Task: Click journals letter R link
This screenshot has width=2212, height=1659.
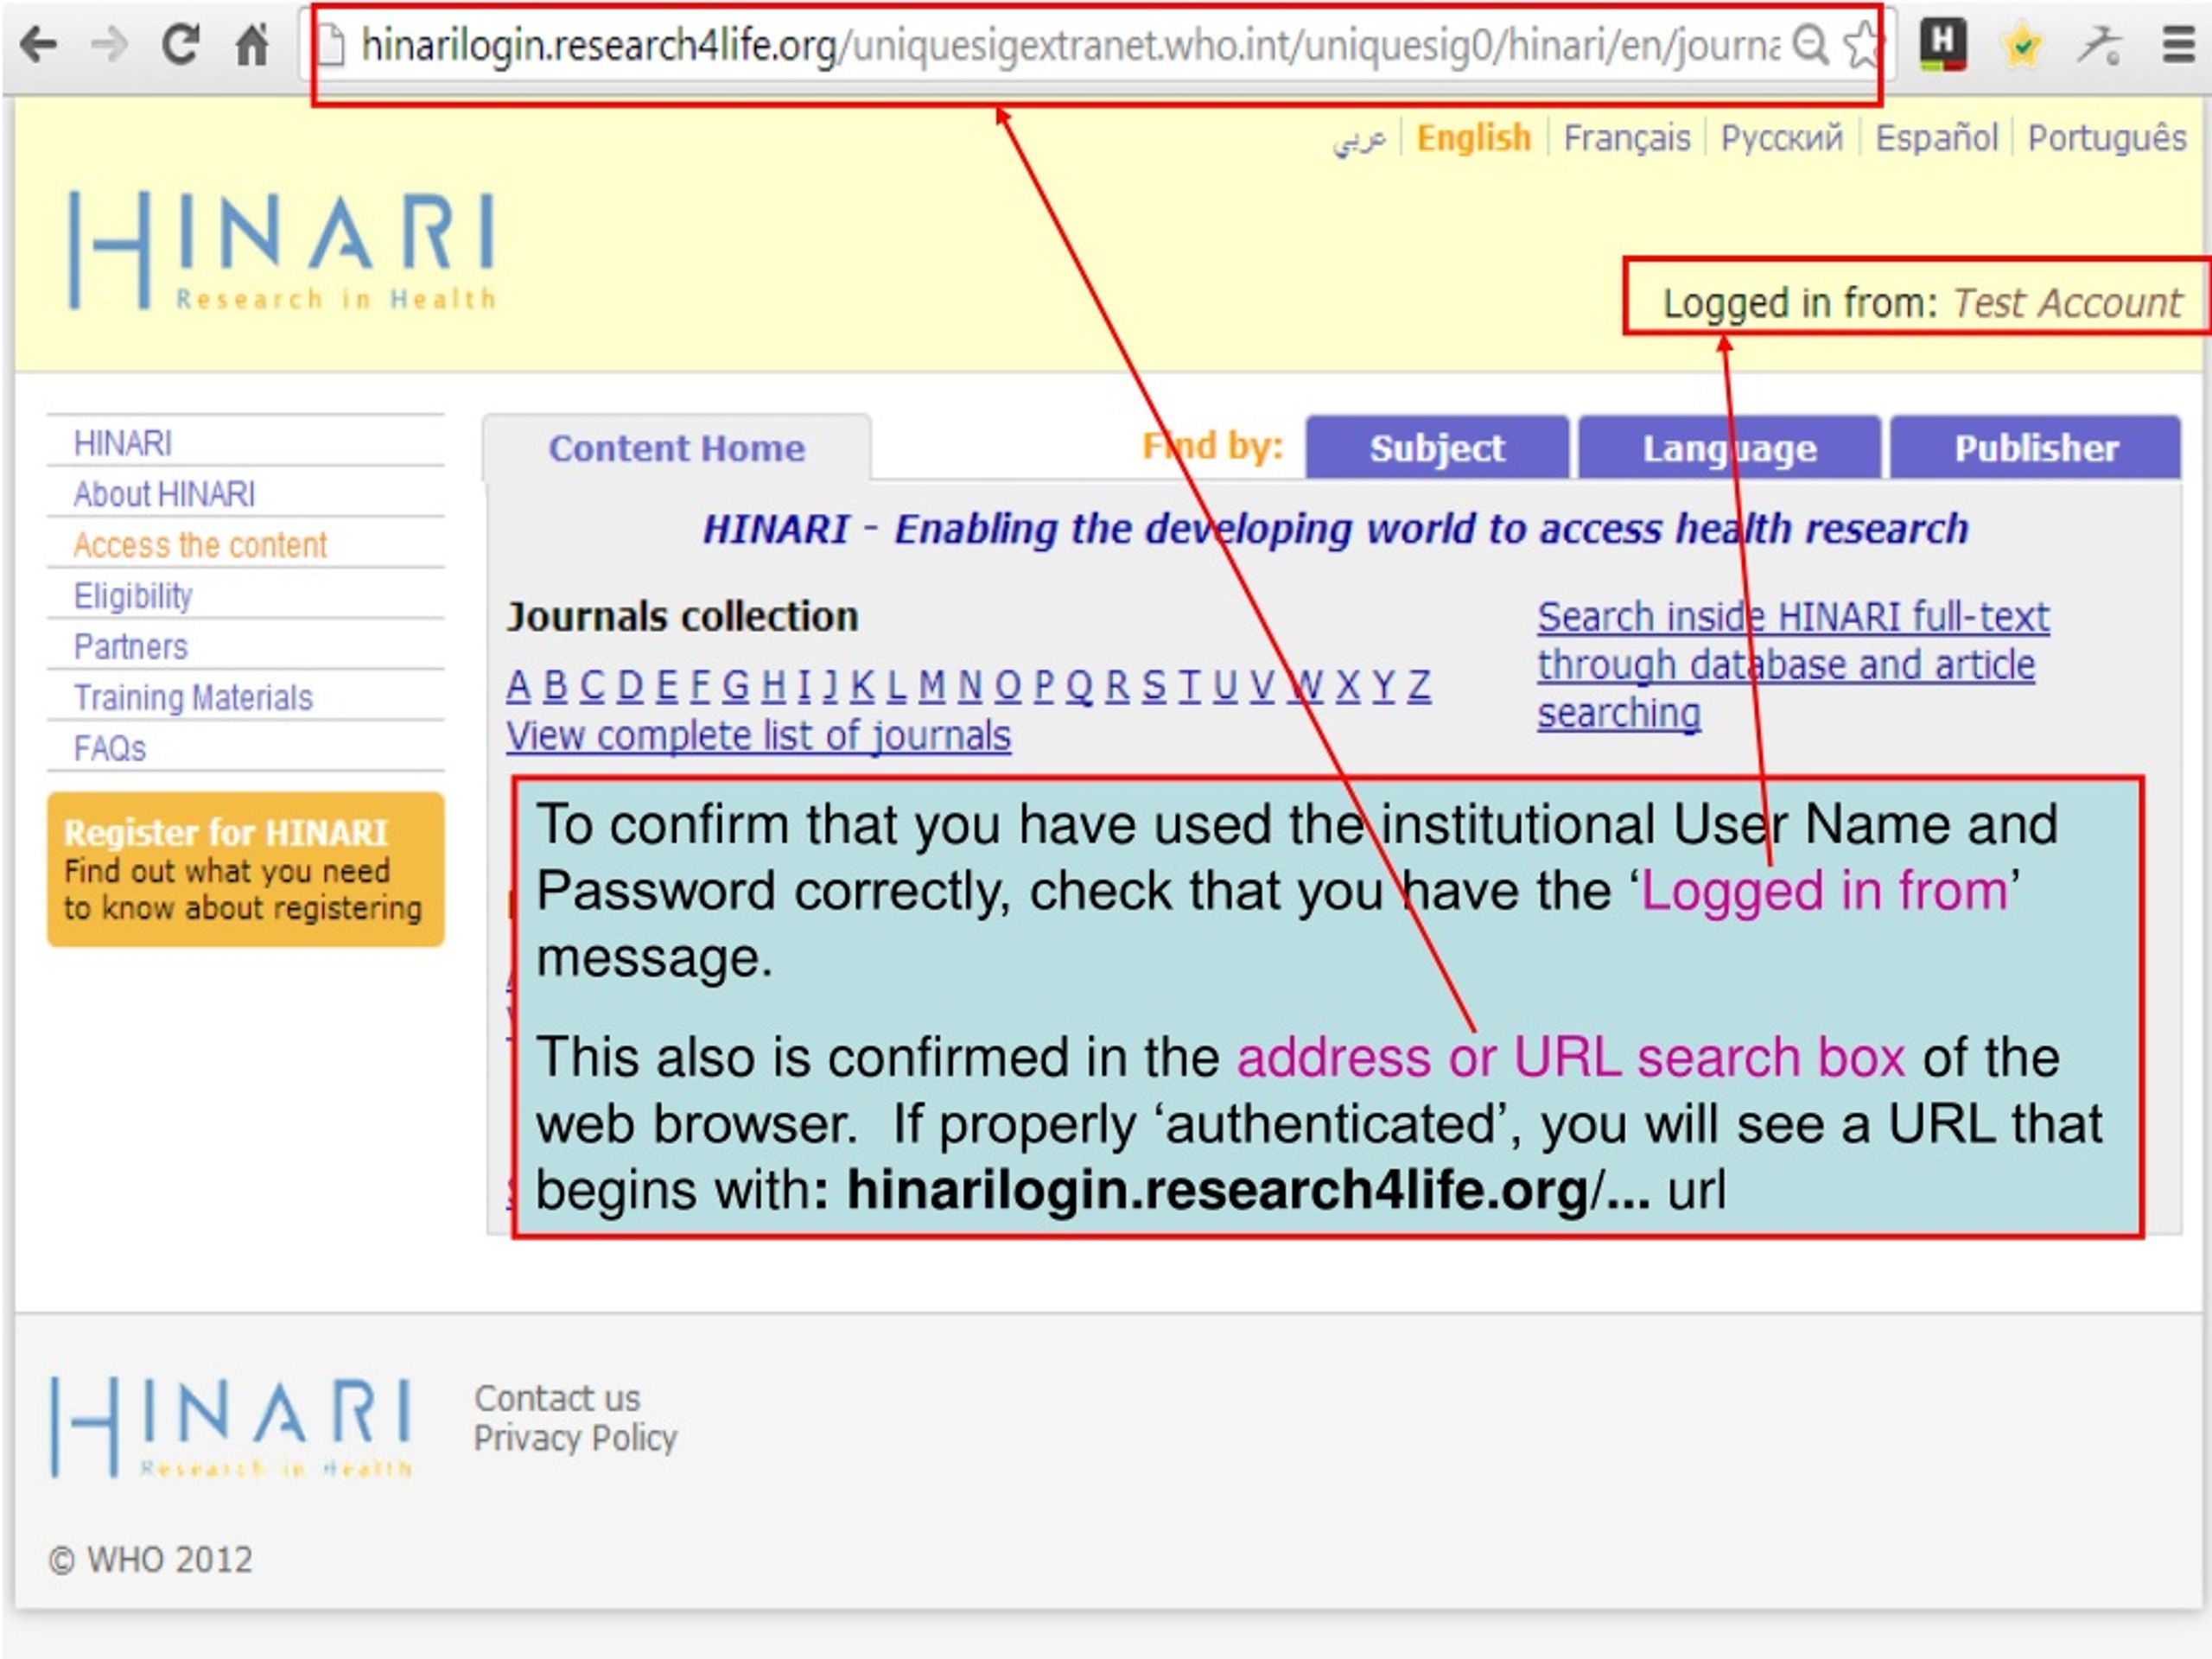Action: [1118, 686]
